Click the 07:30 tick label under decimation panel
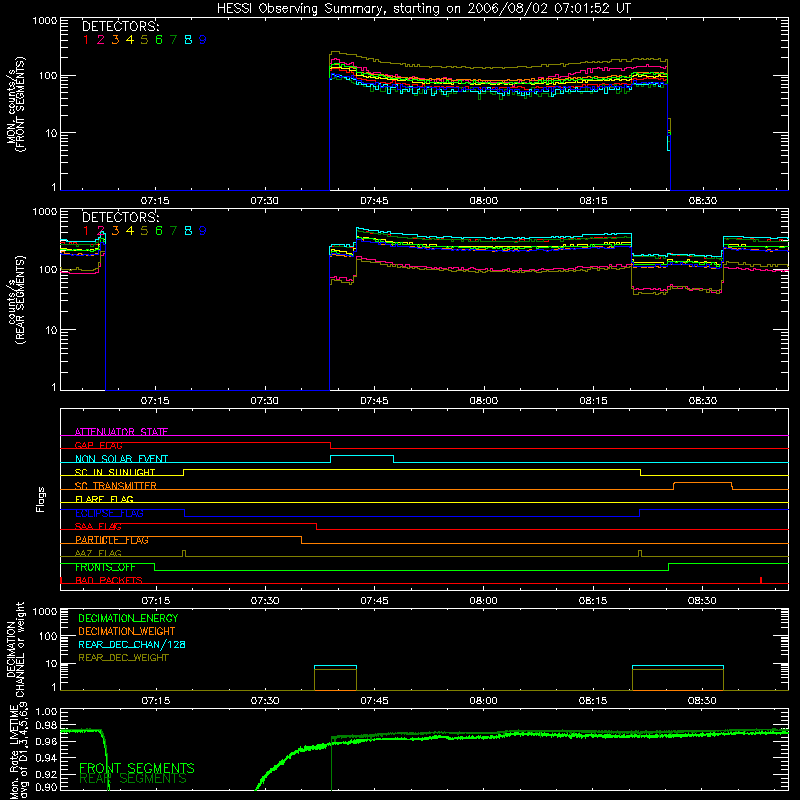This screenshot has width=800, height=800. click(x=265, y=701)
